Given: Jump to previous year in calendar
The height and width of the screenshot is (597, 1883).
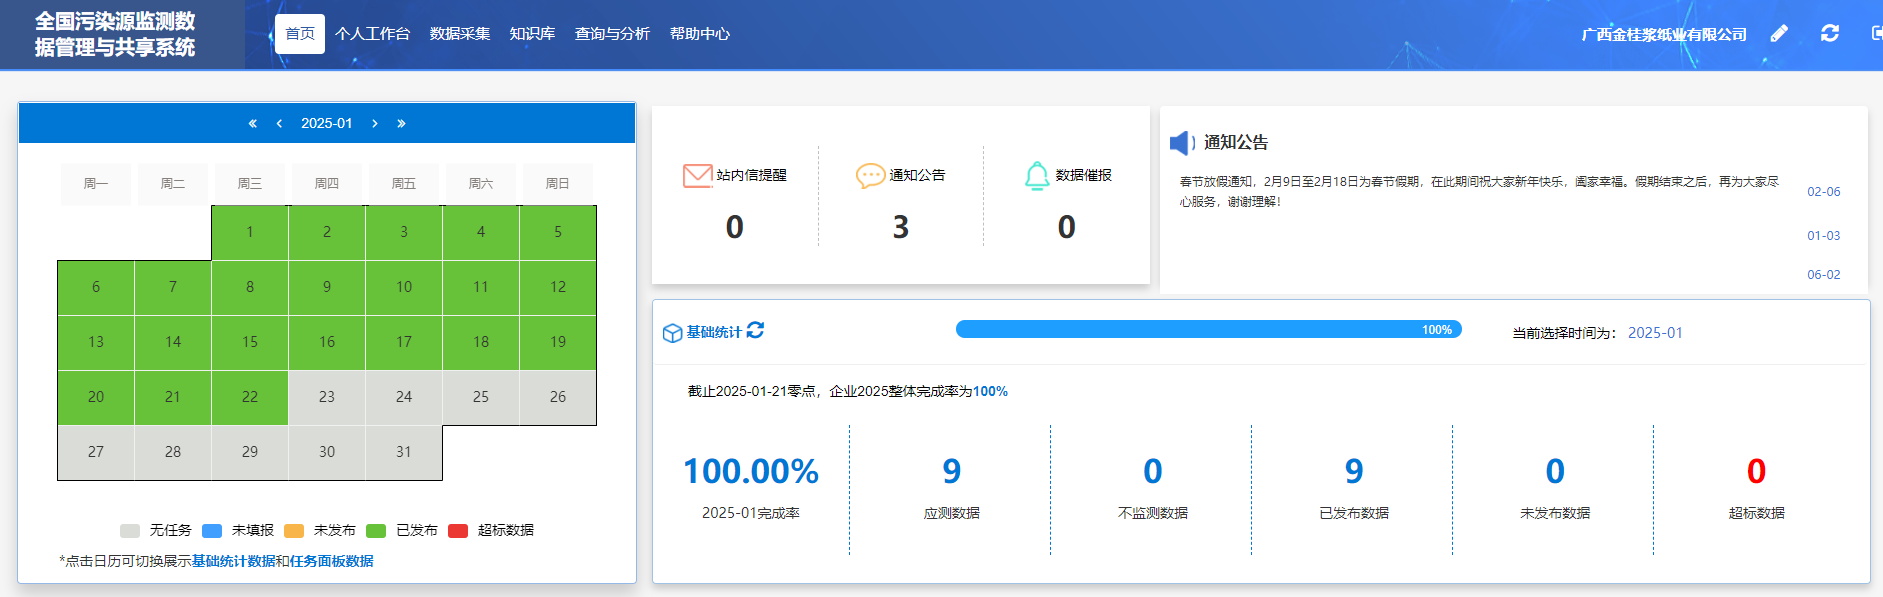Looking at the screenshot, I should click(x=252, y=124).
